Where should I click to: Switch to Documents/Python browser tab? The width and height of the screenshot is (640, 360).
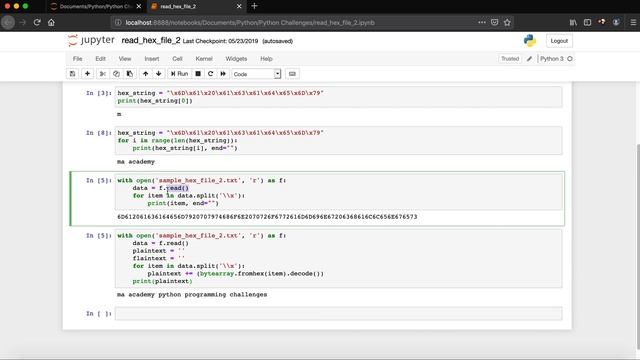(96, 7)
